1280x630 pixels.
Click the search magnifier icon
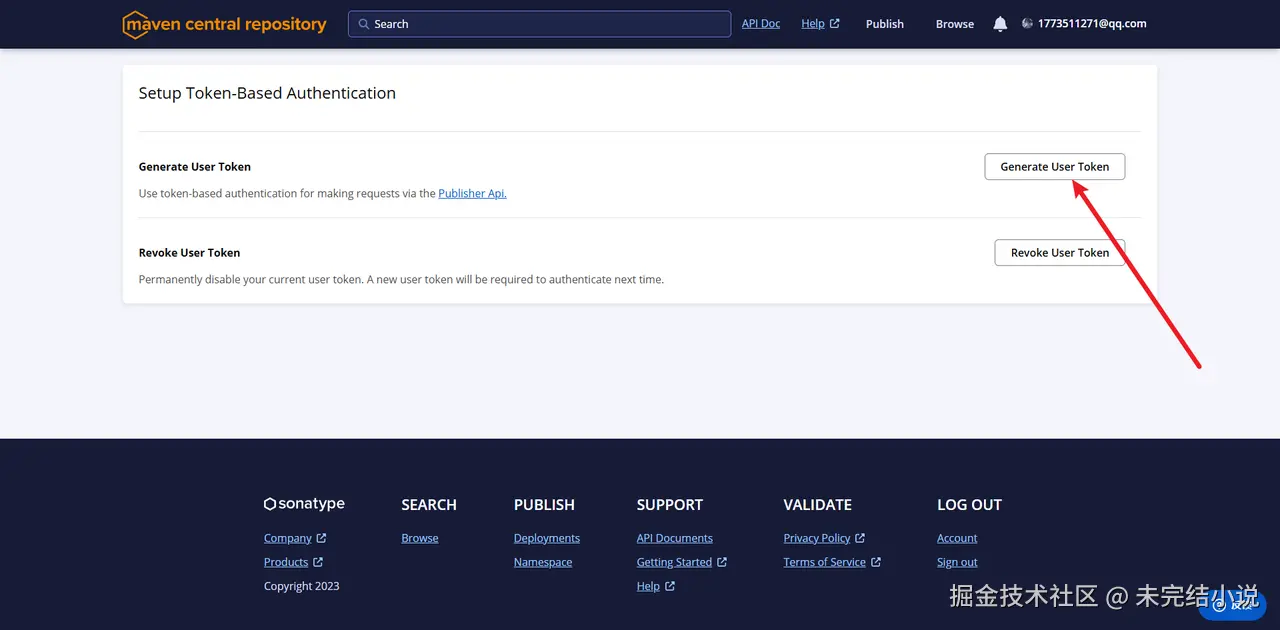coord(363,24)
